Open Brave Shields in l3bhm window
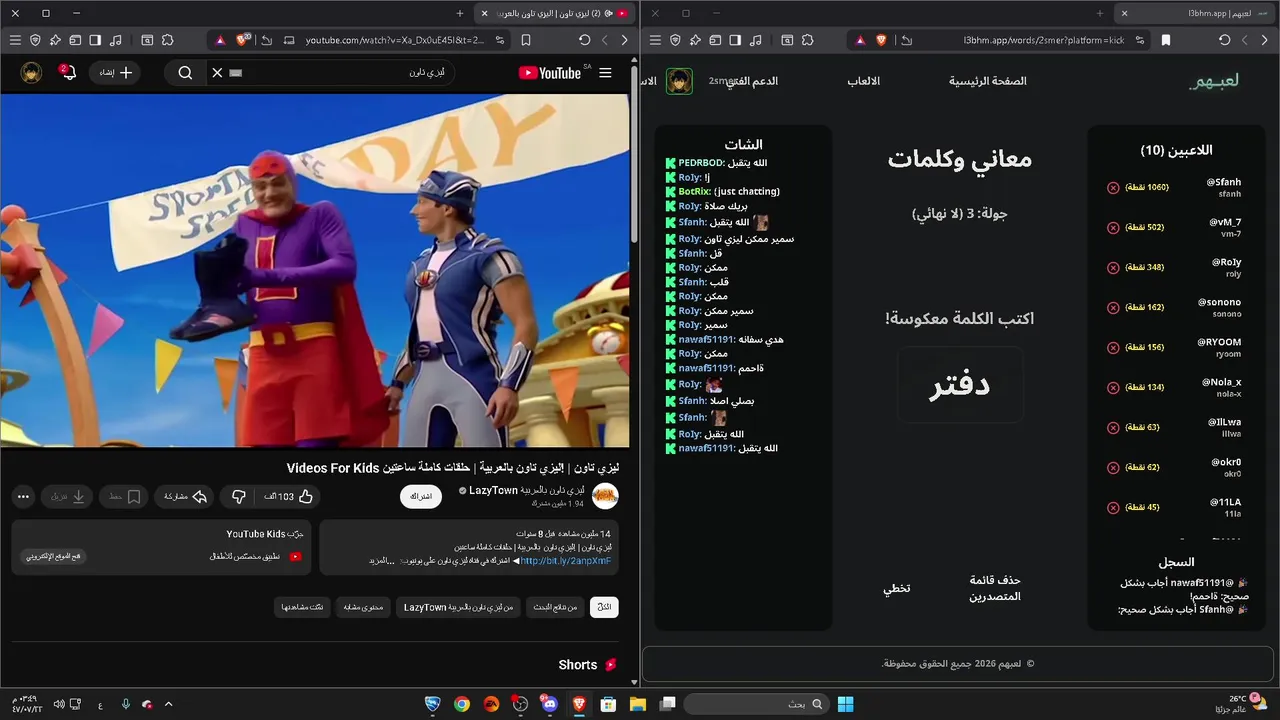1280x720 pixels. pos(881,40)
